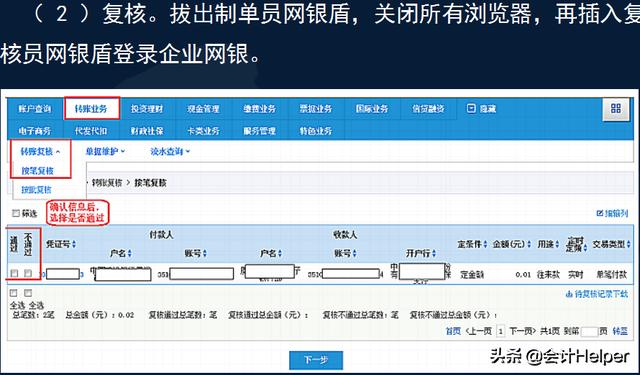This screenshot has width=640, height=375.
Task: Check the 全选 box under 通过 column
Action: pos(13,293)
